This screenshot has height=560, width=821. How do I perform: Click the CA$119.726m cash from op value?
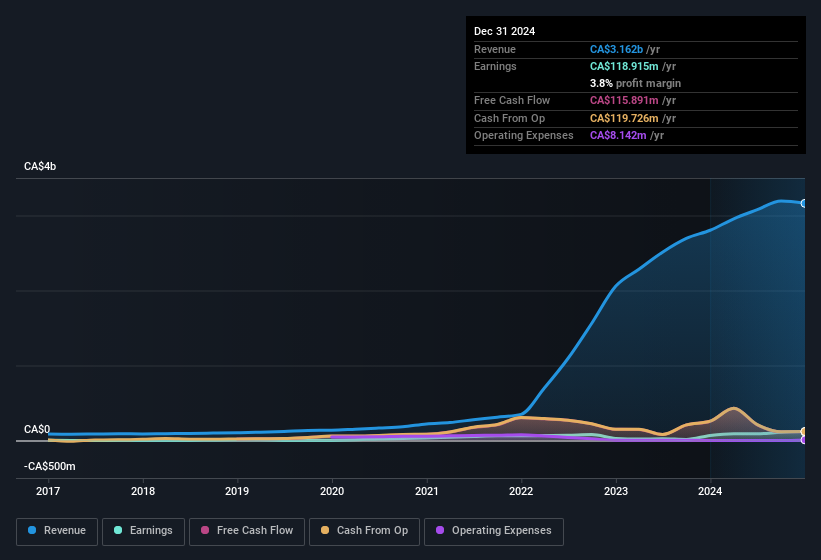(624, 118)
